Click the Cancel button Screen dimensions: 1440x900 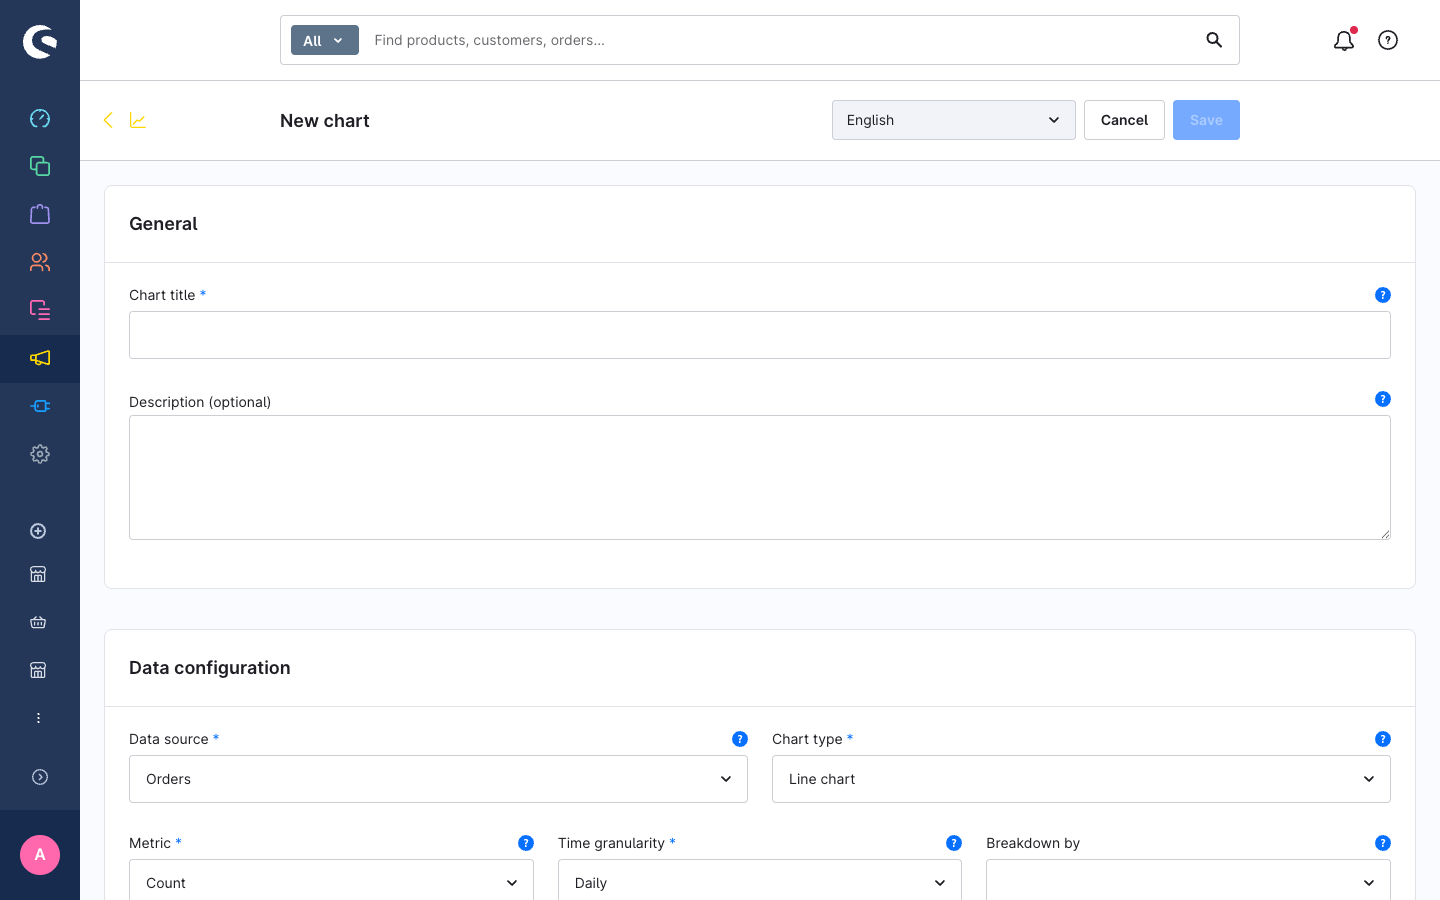pyautogui.click(x=1124, y=120)
